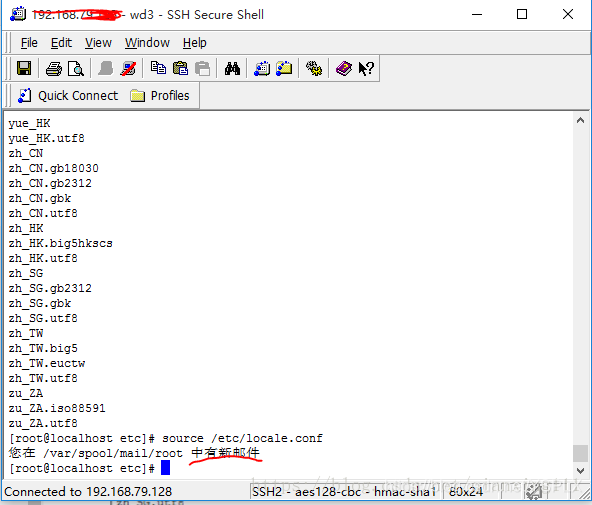Screen dimensions: 592x505
Task: Open the Help book icon
Action: tap(344, 68)
